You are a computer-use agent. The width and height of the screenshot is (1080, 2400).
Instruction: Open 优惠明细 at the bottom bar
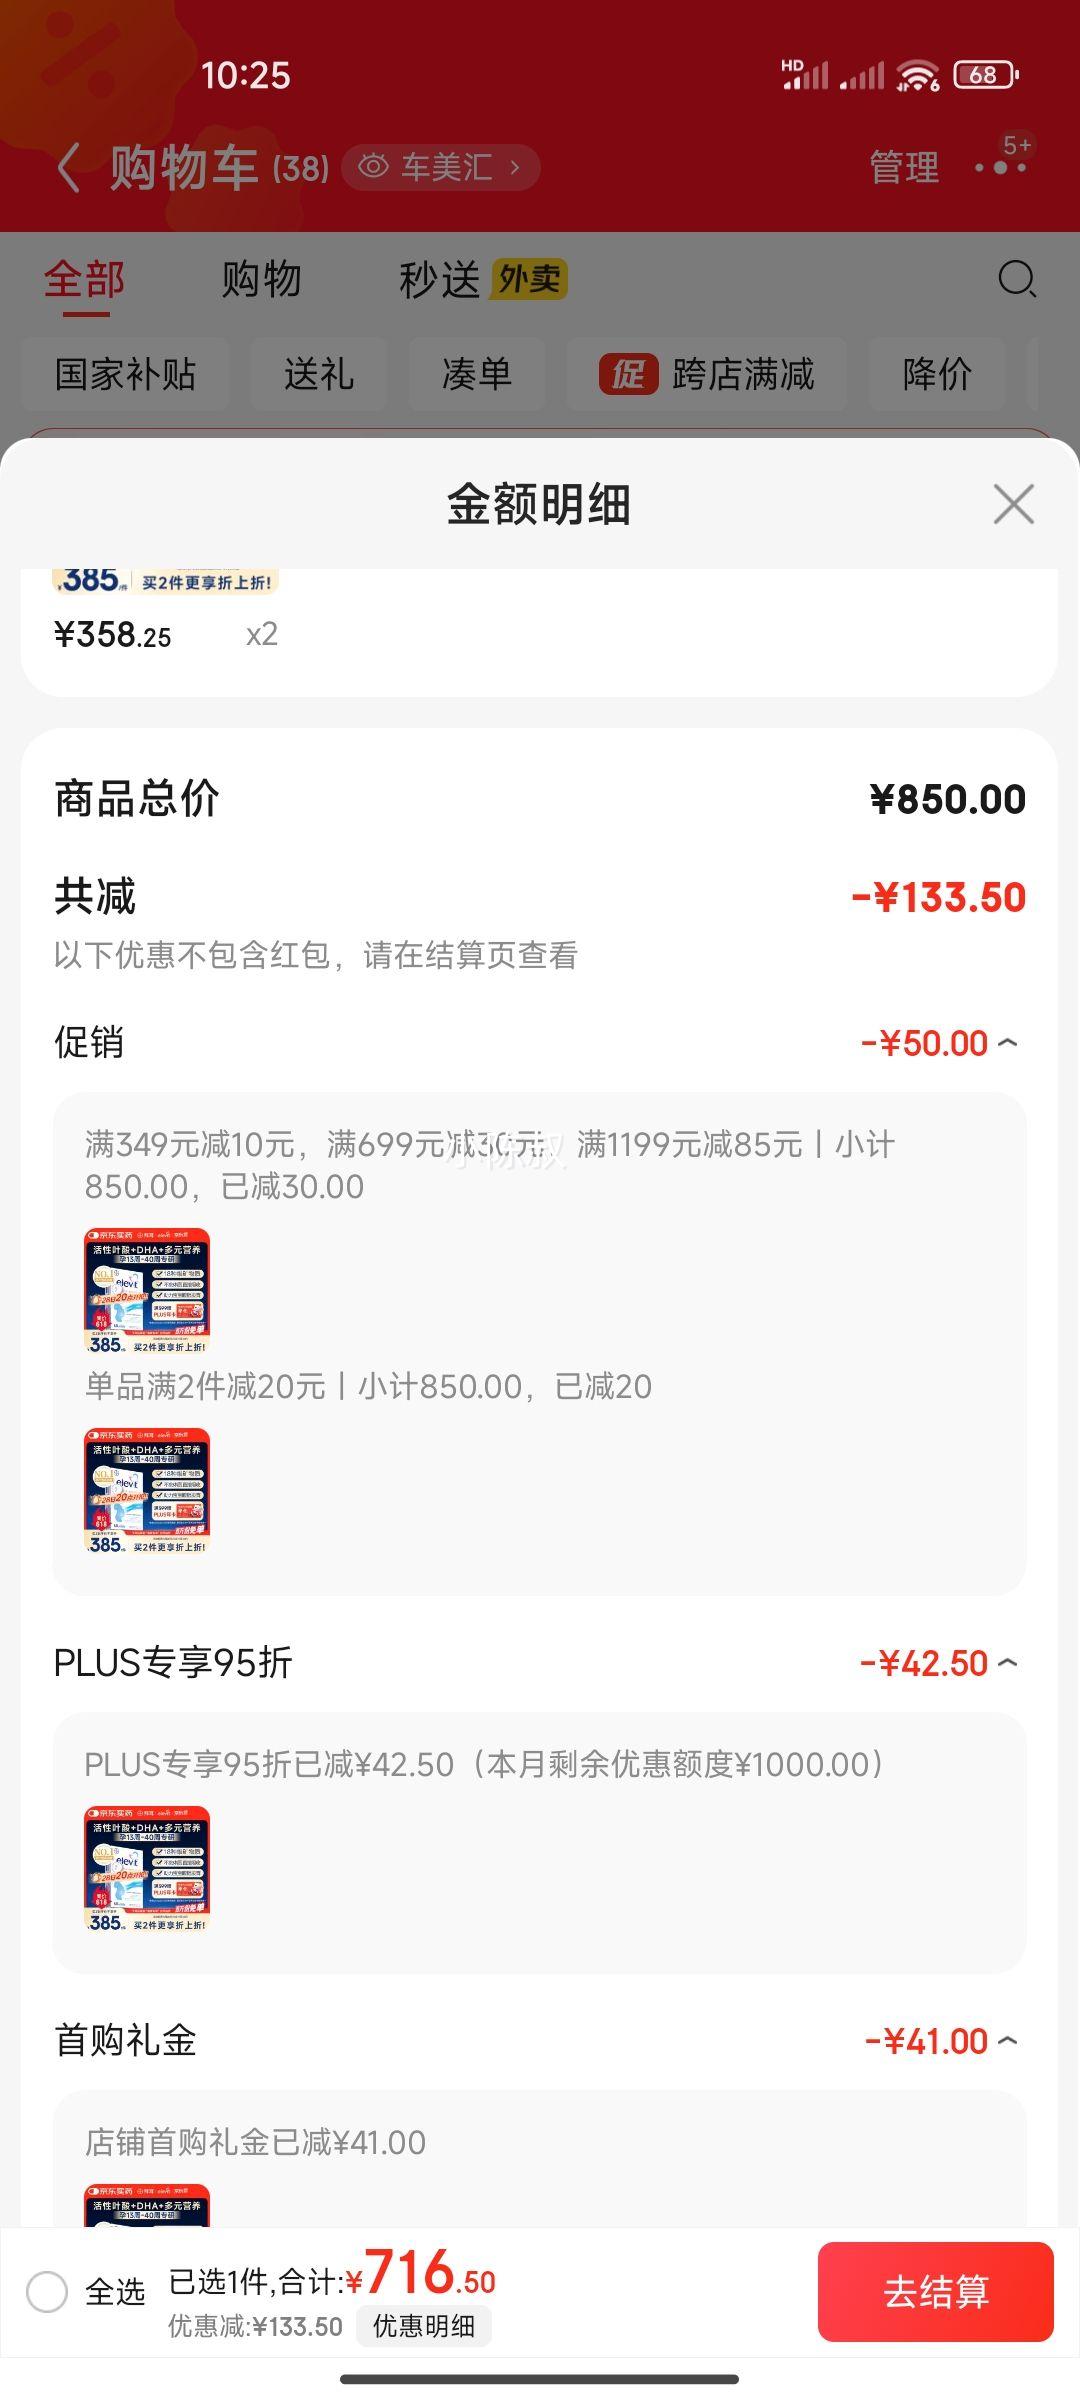424,2326
